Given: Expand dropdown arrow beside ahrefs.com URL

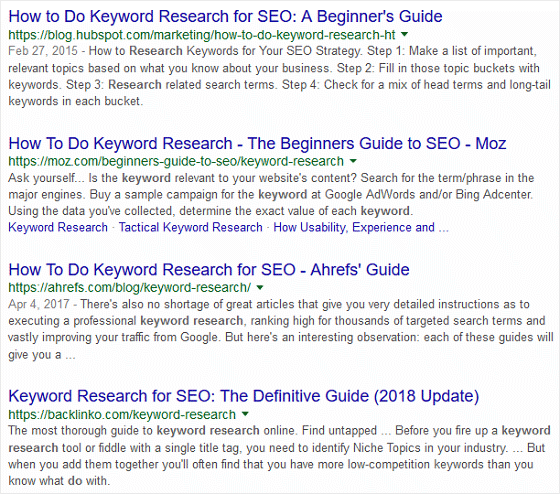Looking at the screenshot, I should coord(260,287).
